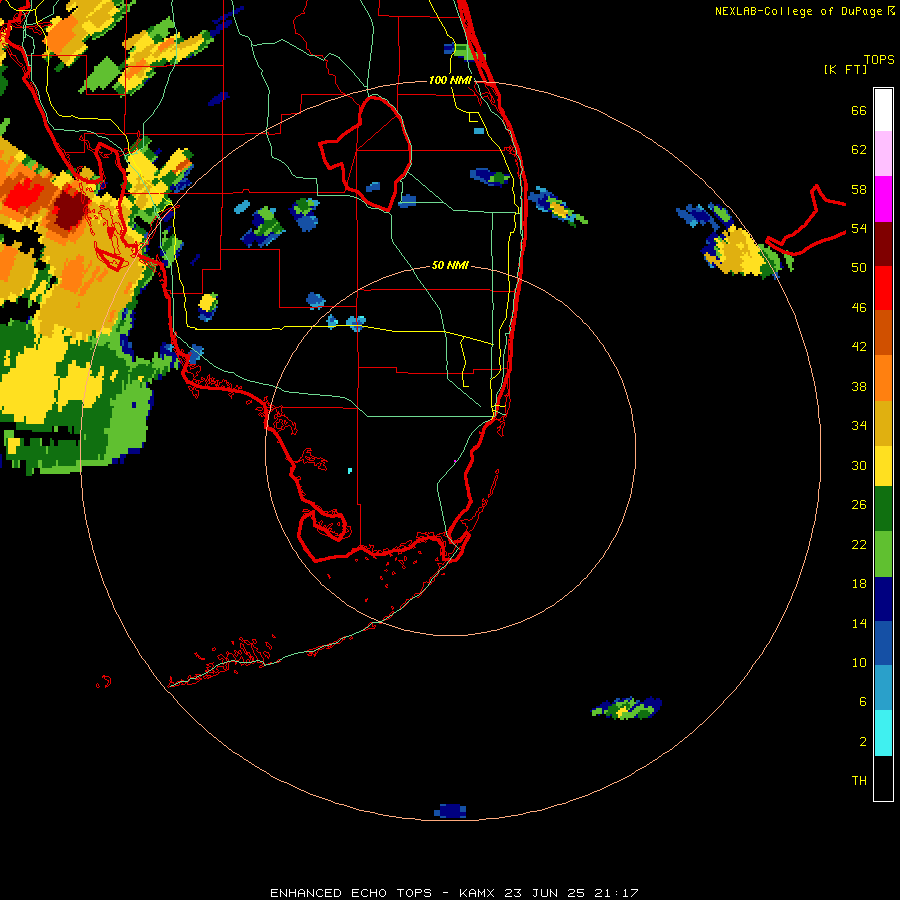Click the 14 value on the legend
The height and width of the screenshot is (900, 900).
click(x=859, y=623)
